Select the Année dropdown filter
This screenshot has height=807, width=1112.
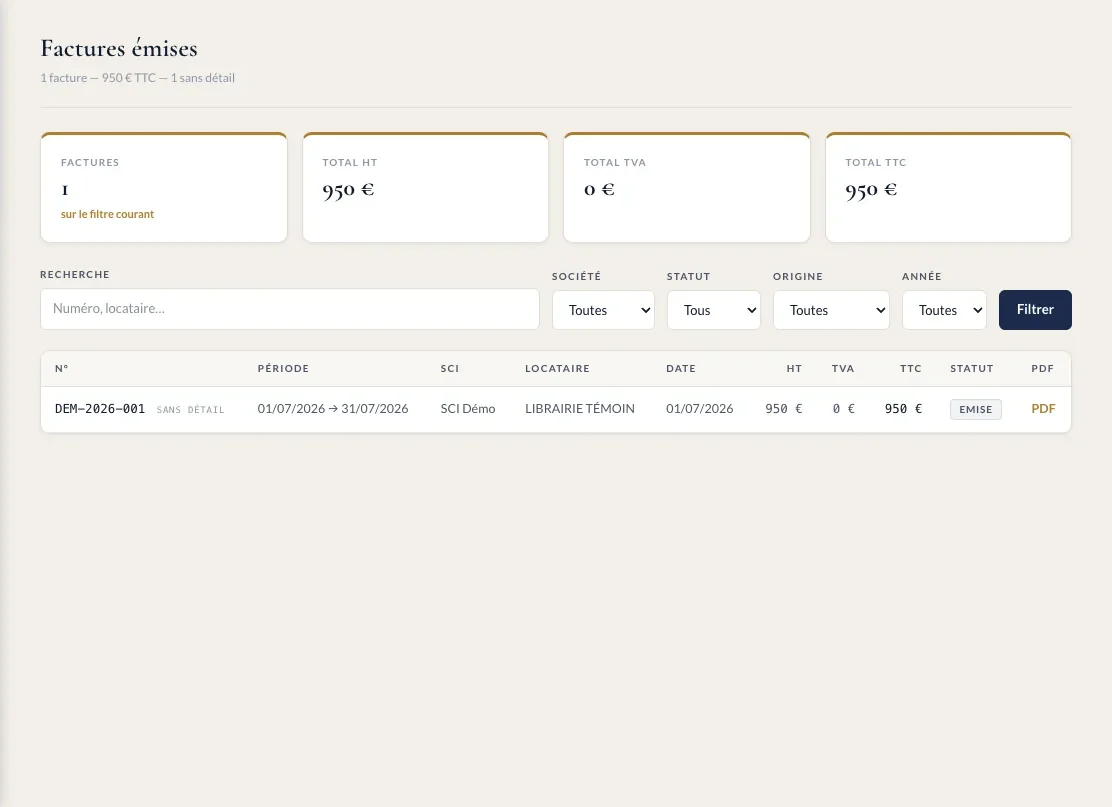944,310
